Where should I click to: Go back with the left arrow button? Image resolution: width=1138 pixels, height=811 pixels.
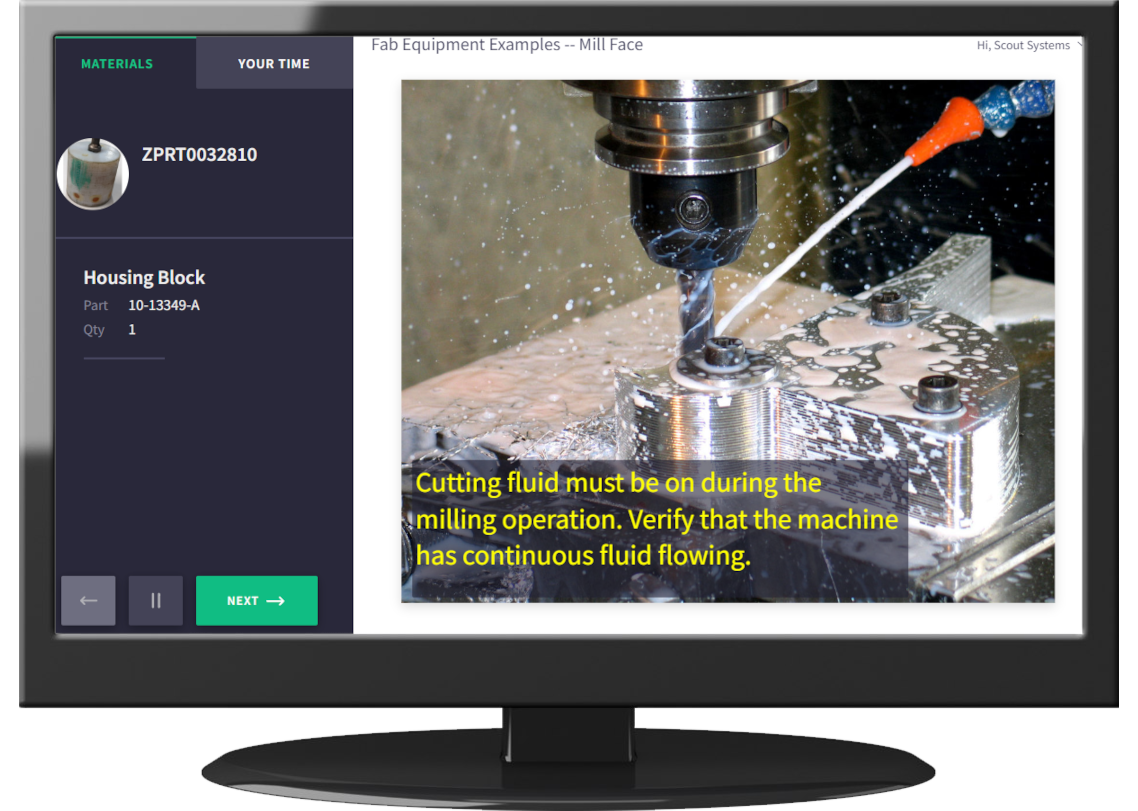click(88, 601)
